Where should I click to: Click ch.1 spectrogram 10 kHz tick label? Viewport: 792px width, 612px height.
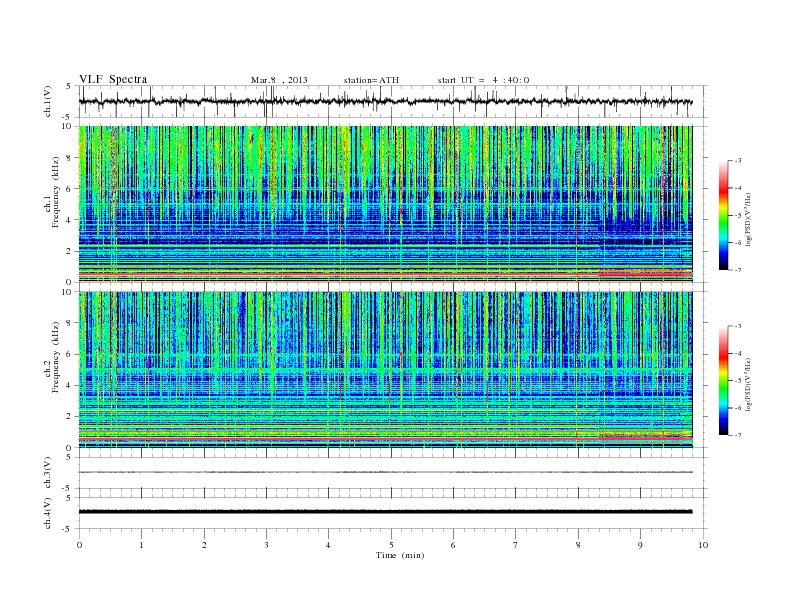tap(67, 126)
